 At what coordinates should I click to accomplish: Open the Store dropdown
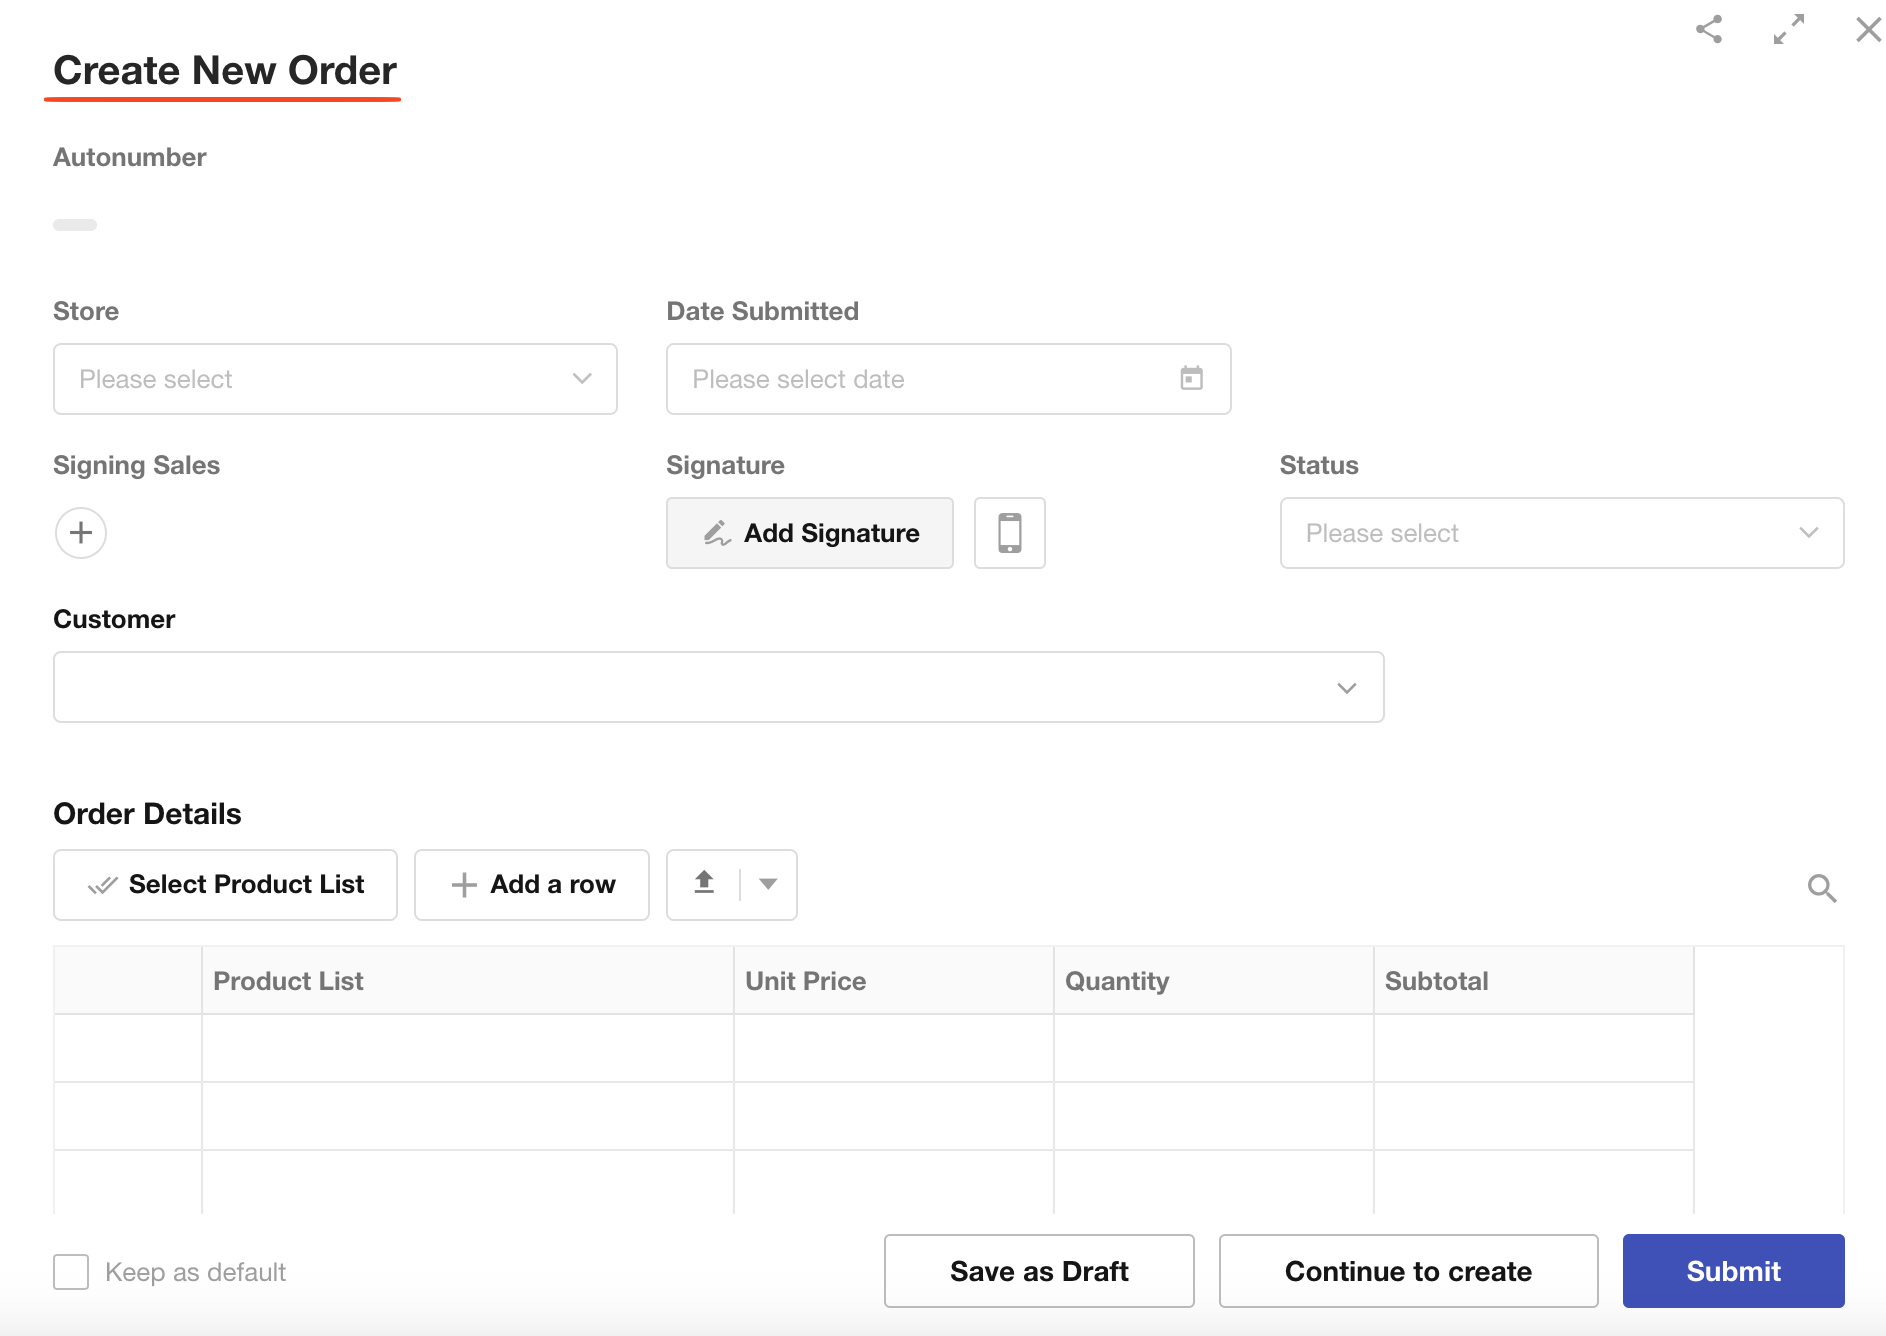point(335,379)
